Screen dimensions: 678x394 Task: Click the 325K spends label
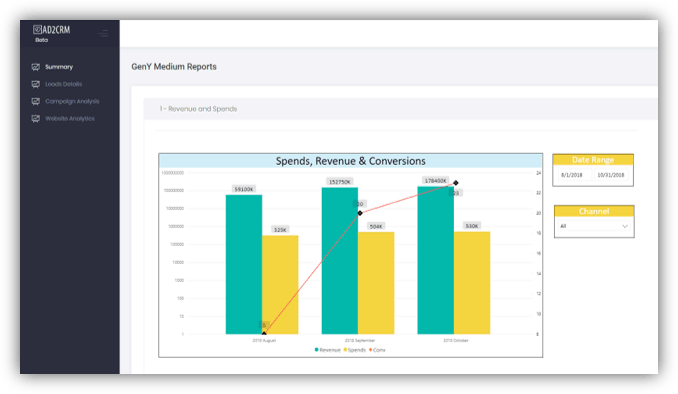(x=280, y=230)
